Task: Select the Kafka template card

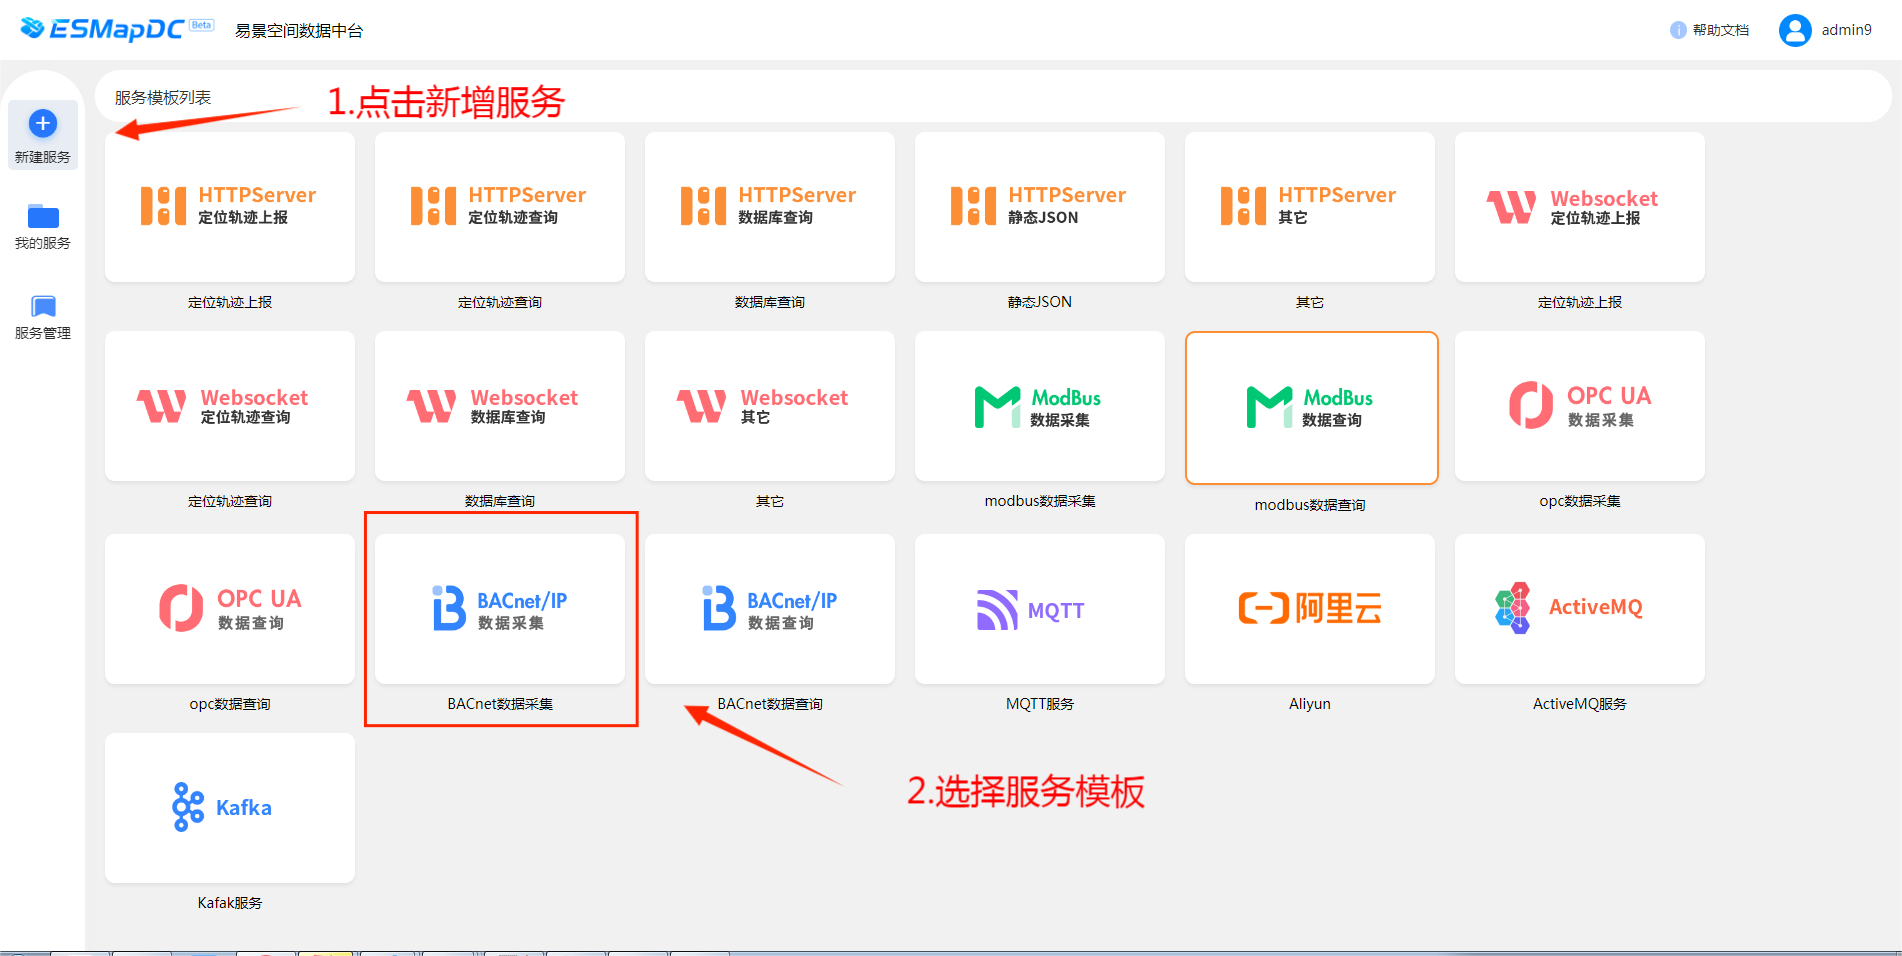Action: click(x=230, y=808)
